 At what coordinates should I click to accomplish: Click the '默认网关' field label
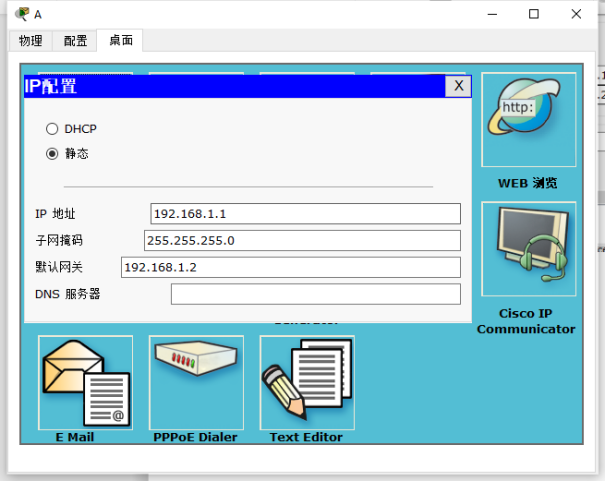(x=59, y=267)
